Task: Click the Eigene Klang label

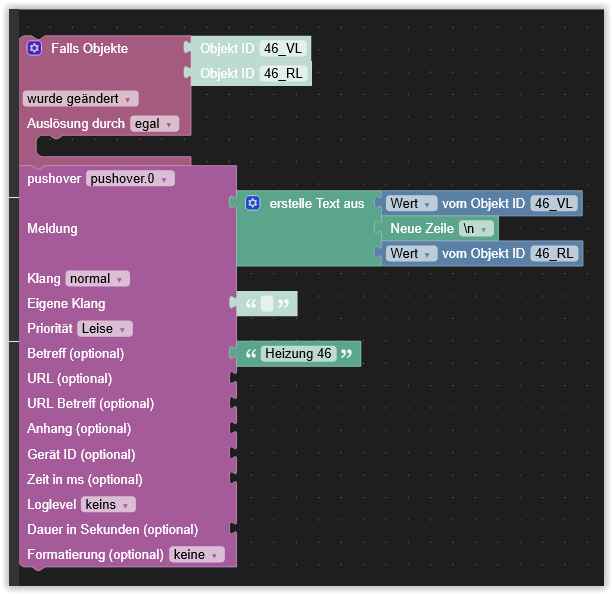Action: (66, 304)
